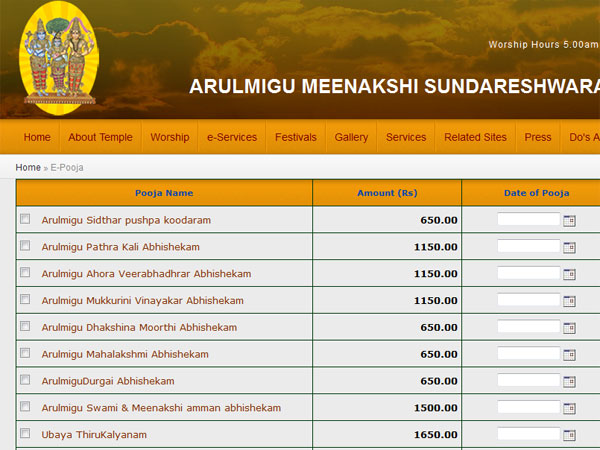Click date field for Swami & Meenakshi amman abhishekam
Screen dimensions: 600x450
click(x=529, y=407)
